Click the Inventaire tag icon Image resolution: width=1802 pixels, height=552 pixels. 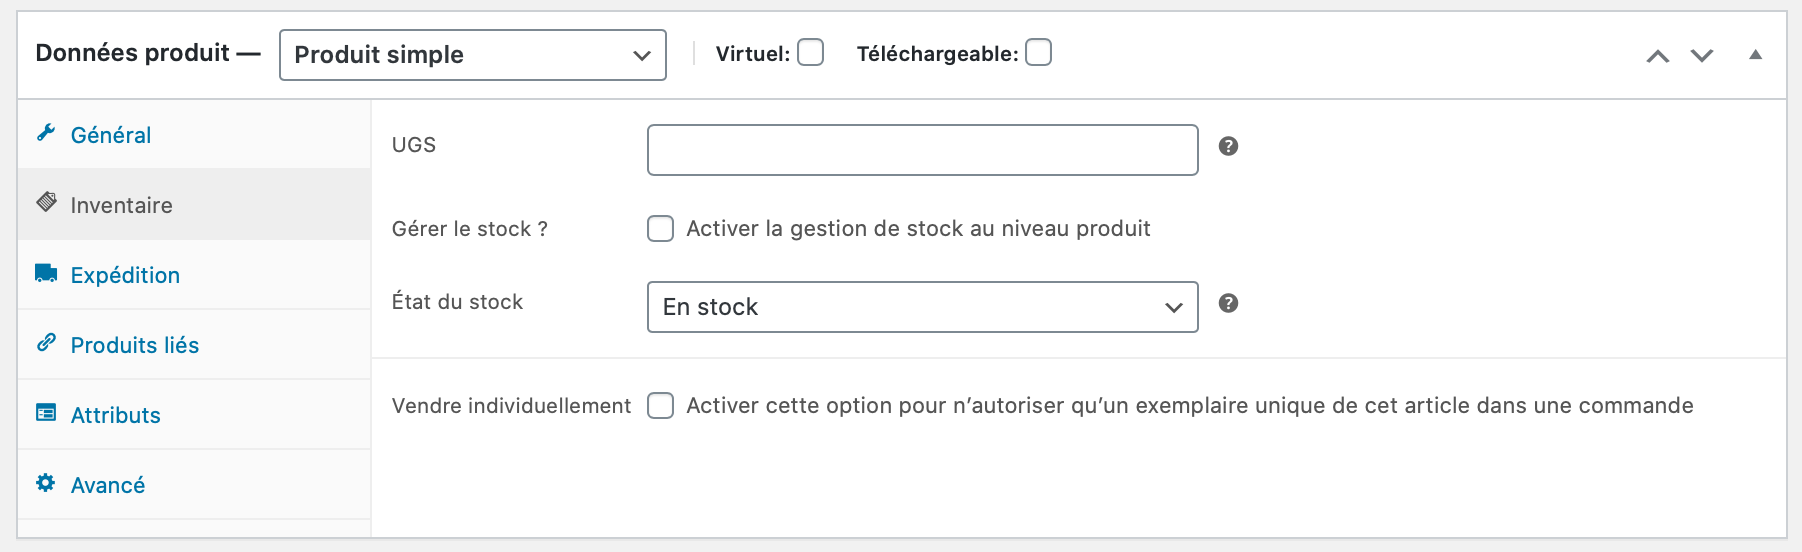(x=46, y=202)
